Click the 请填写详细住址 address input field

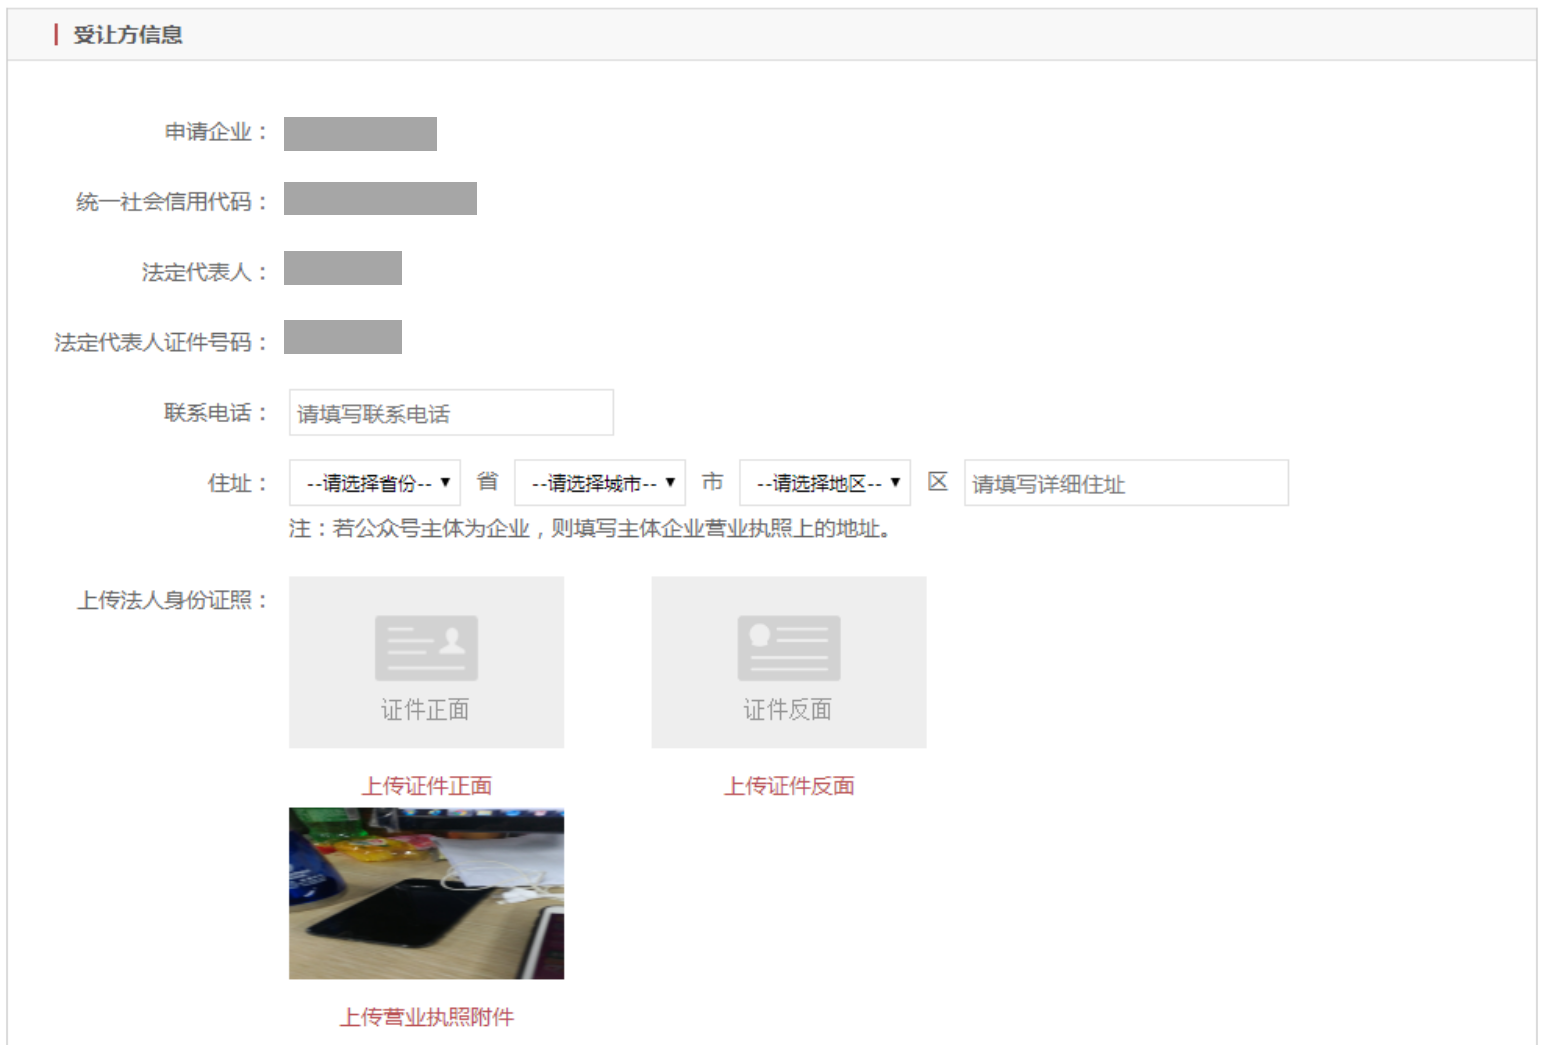(x=1126, y=483)
